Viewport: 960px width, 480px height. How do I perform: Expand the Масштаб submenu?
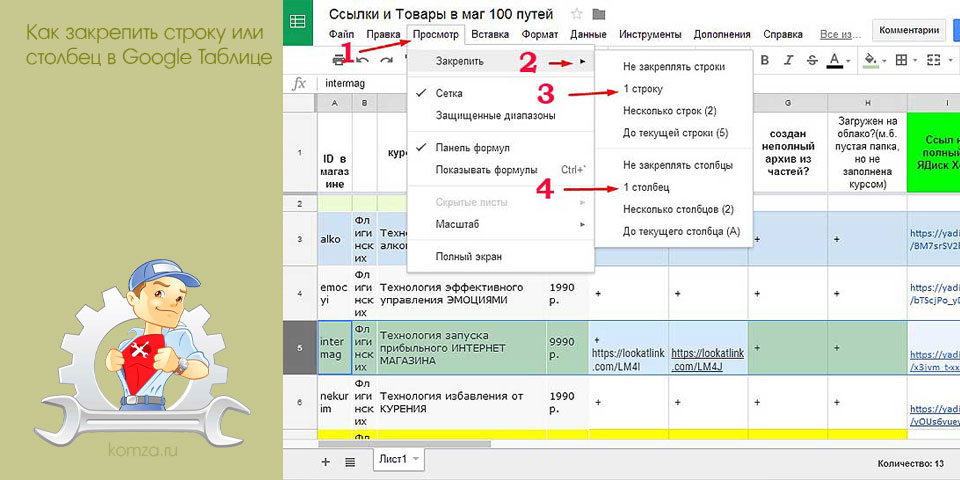click(501, 225)
